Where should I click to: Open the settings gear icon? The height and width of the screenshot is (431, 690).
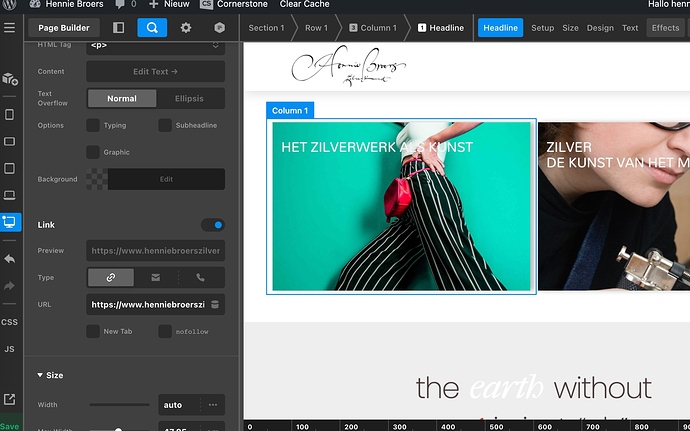click(x=186, y=28)
